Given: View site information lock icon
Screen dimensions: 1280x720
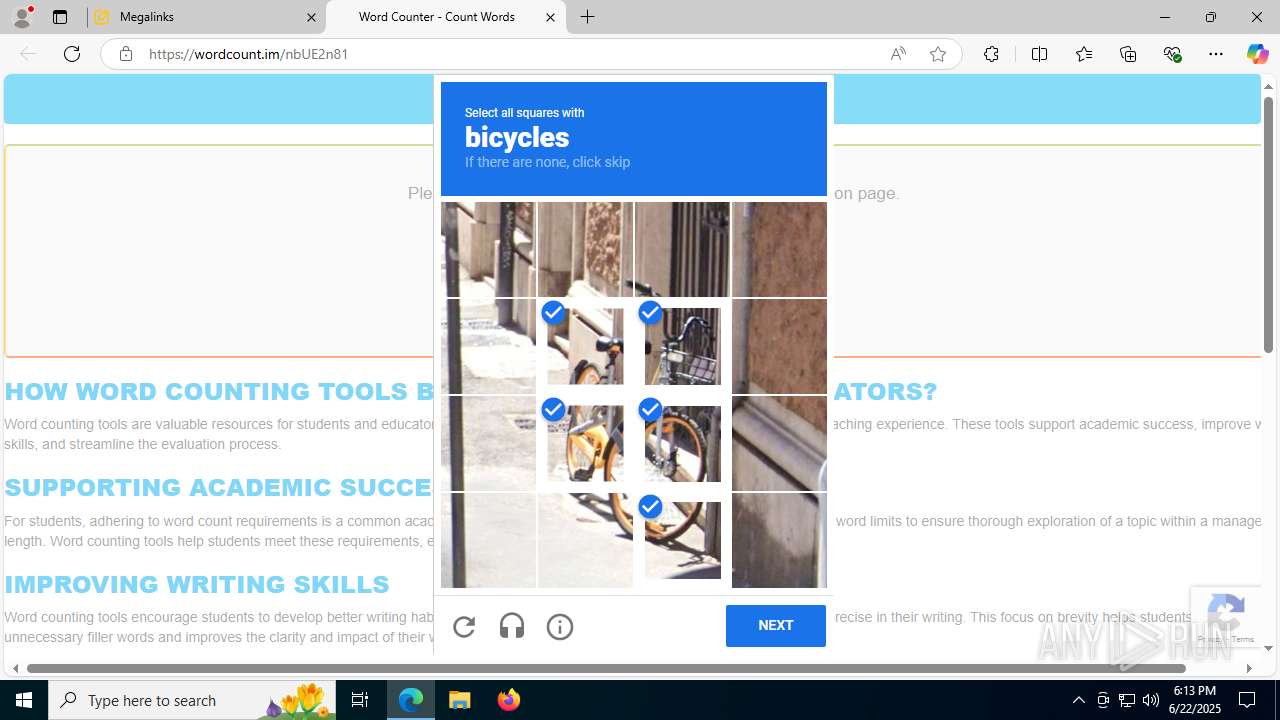Looking at the screenshot, I should pyautogui.click(x=125, y=54).
